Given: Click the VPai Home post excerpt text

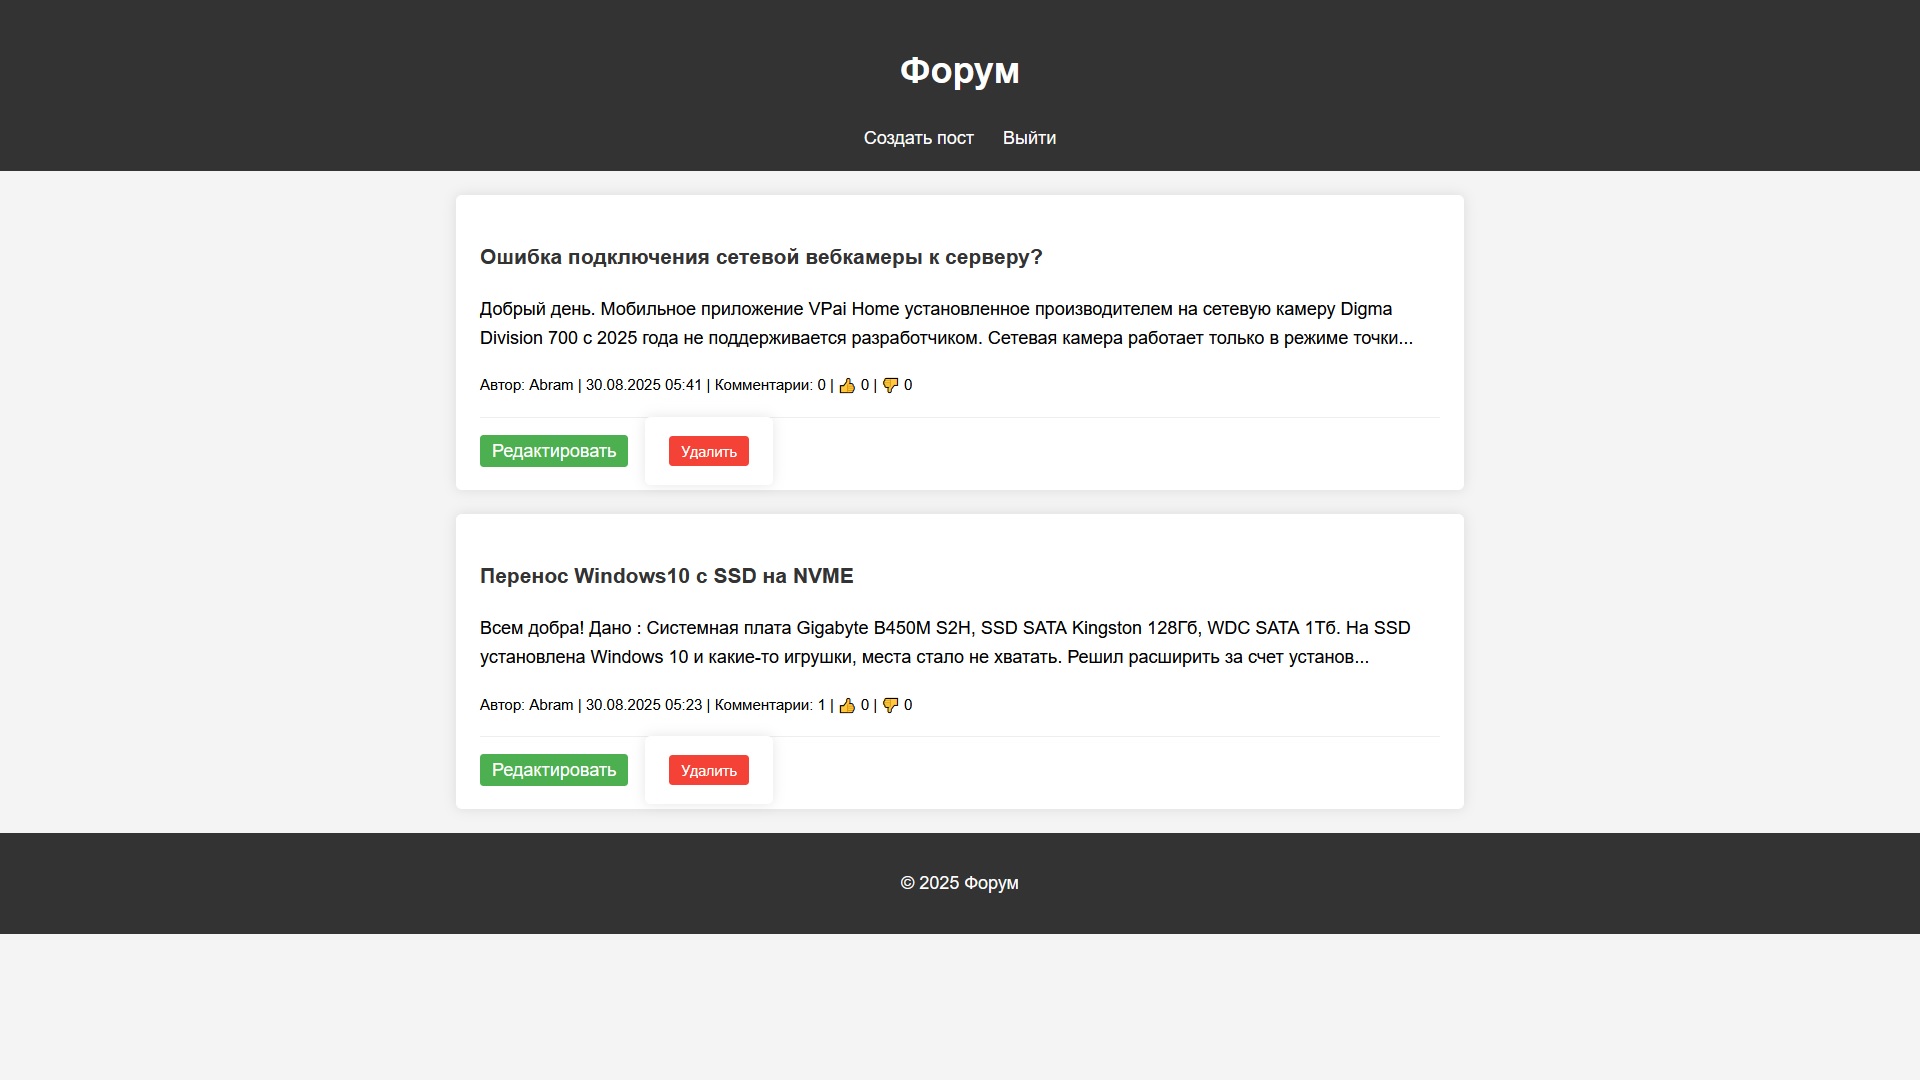Looking at the screenshot, I should pos(945,323).
